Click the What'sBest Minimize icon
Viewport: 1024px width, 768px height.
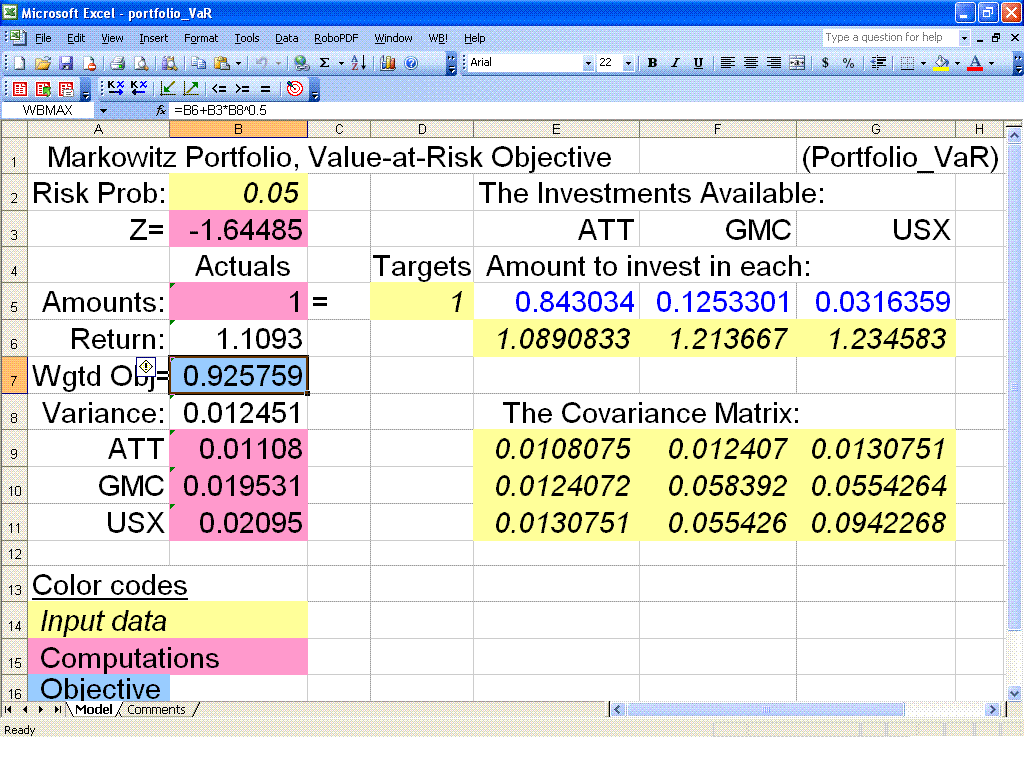(x=168, y=88)
